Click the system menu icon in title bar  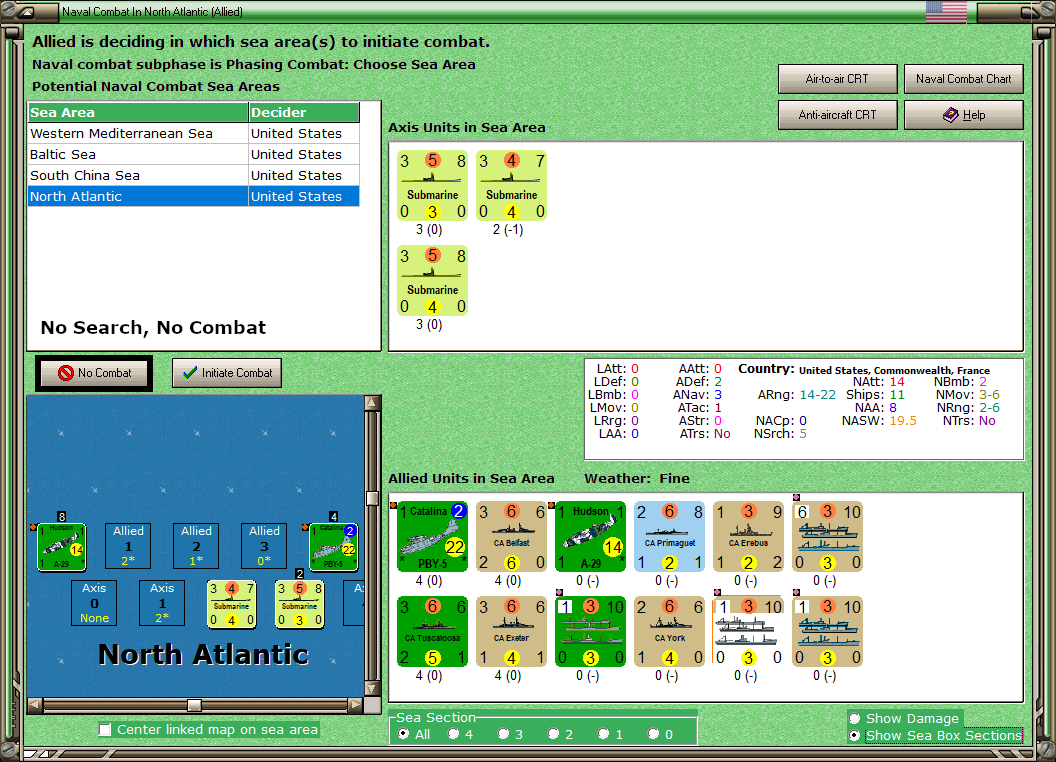(26, 11)
